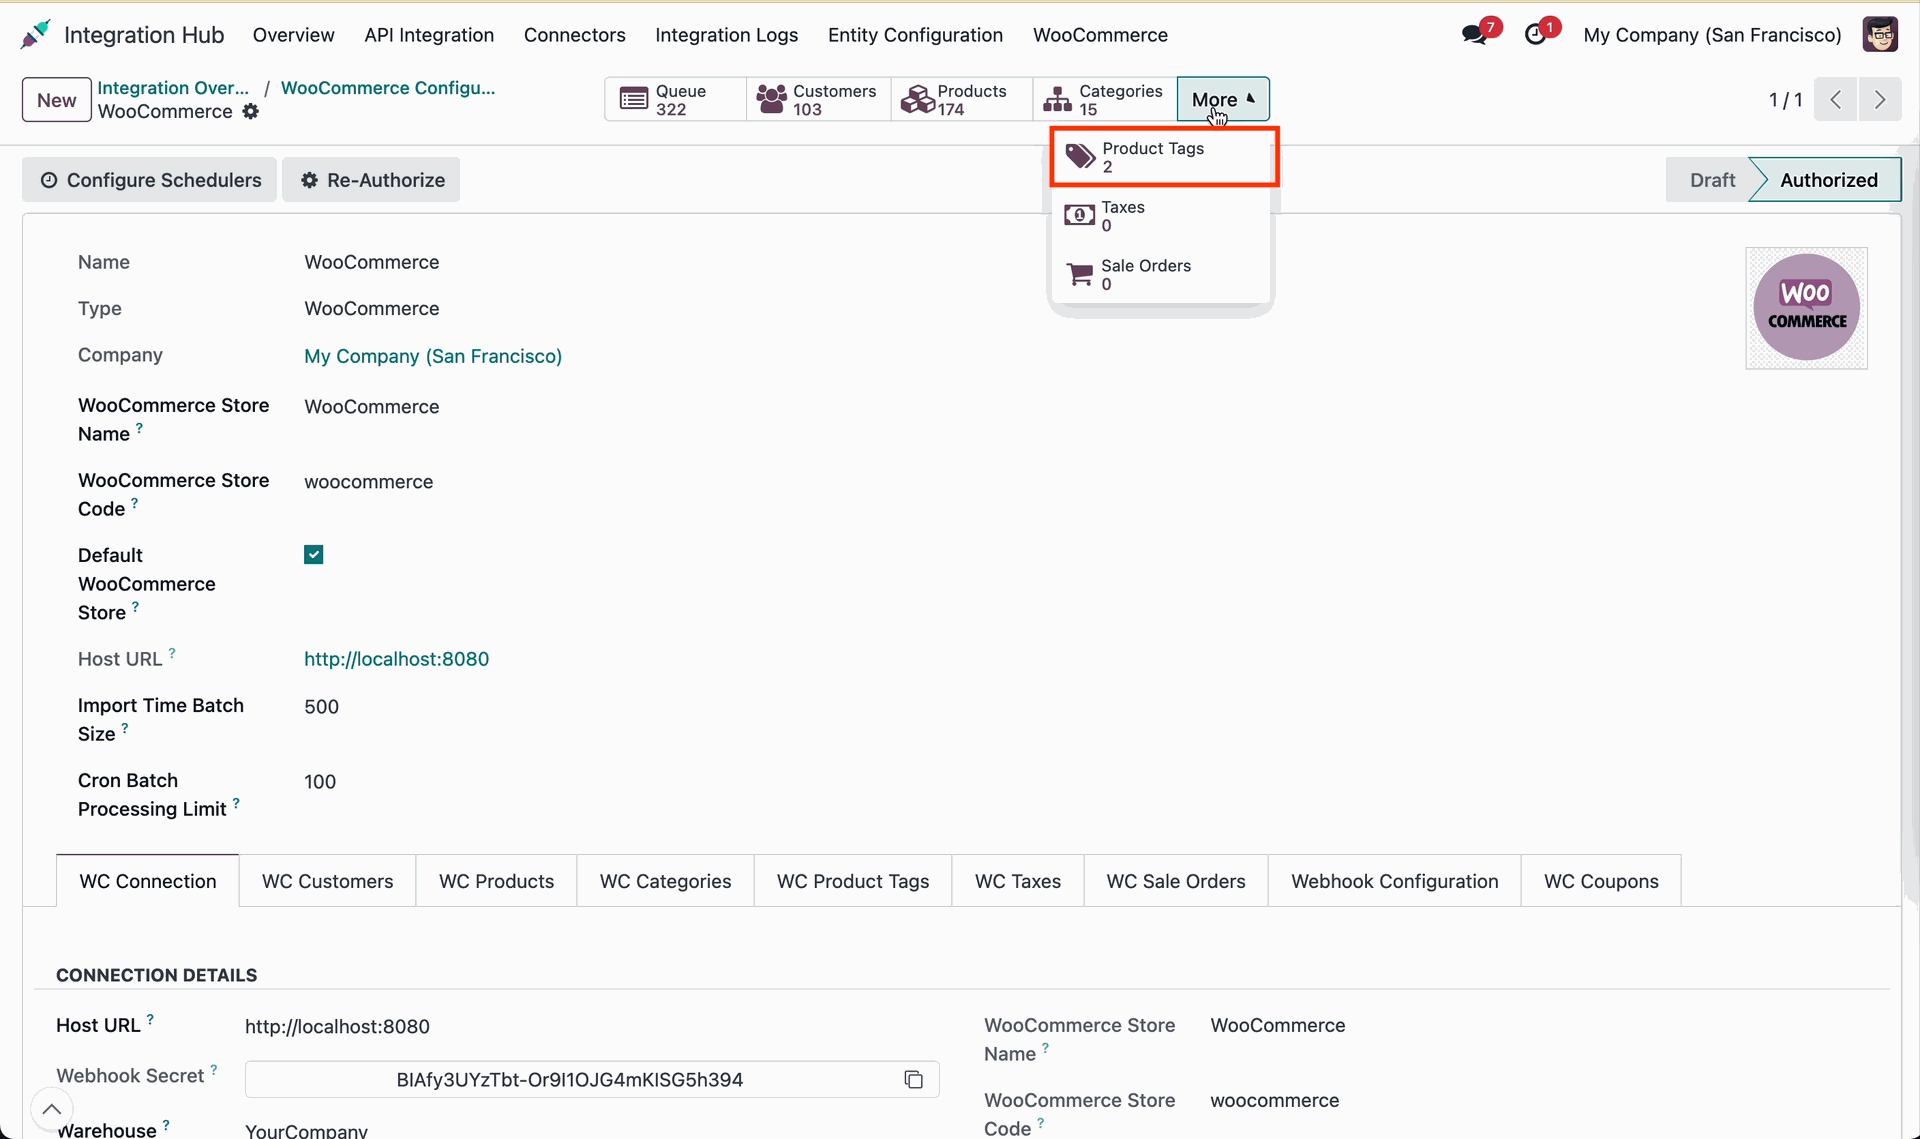The image size is (1920, 1139).
Task: Open Sale Orders from the More menu
Action: coord(1160,274)
